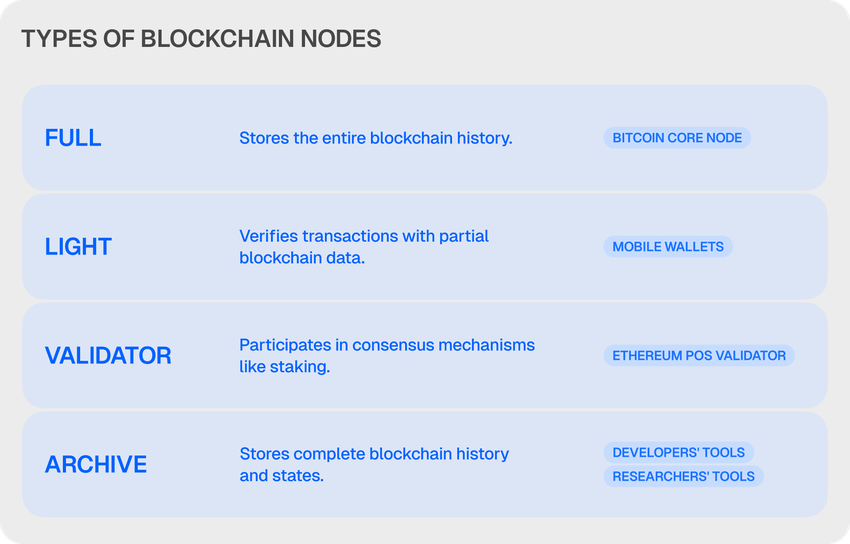The height and width of the screenshot is (544, 850).
Task: Click the 'blockchain data.' text line
Action: [x=301, y=258]
